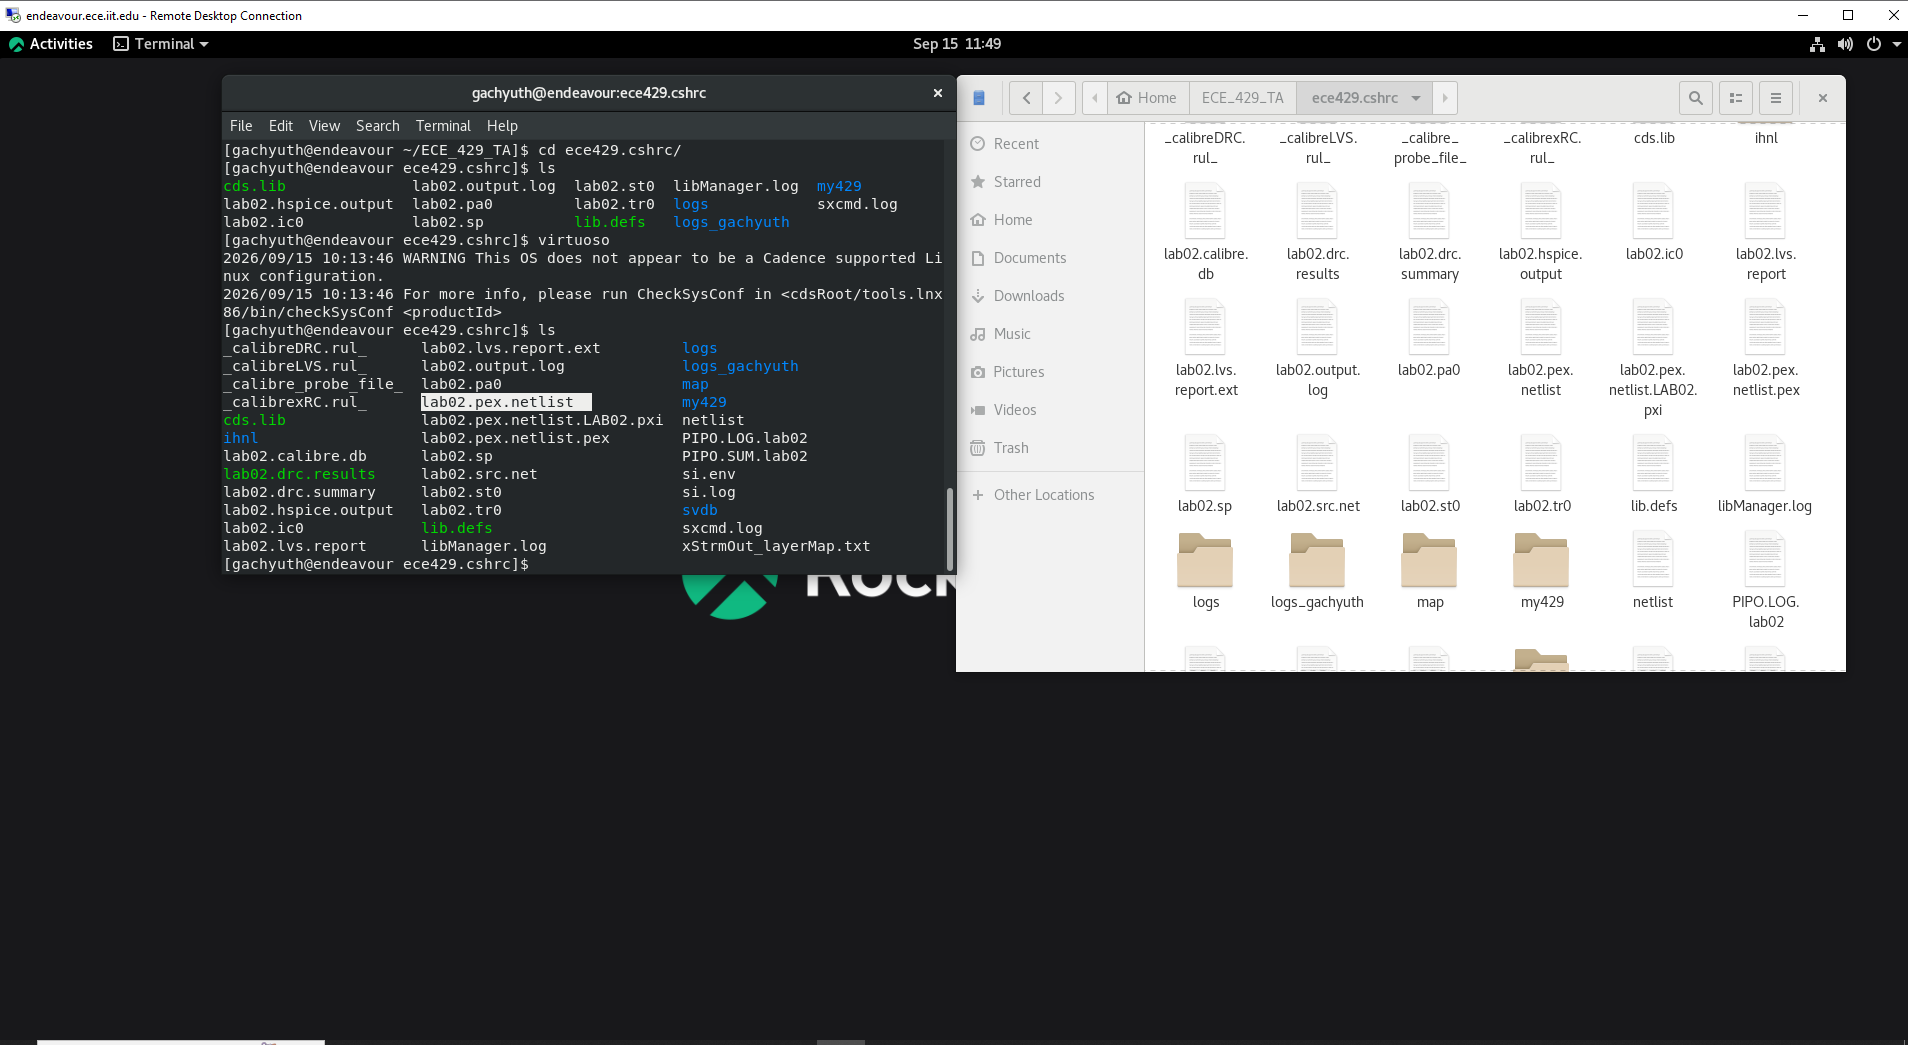
Task: Navigate to Home in path bar
Action: pyautogui.click(x=1148, y=98)
